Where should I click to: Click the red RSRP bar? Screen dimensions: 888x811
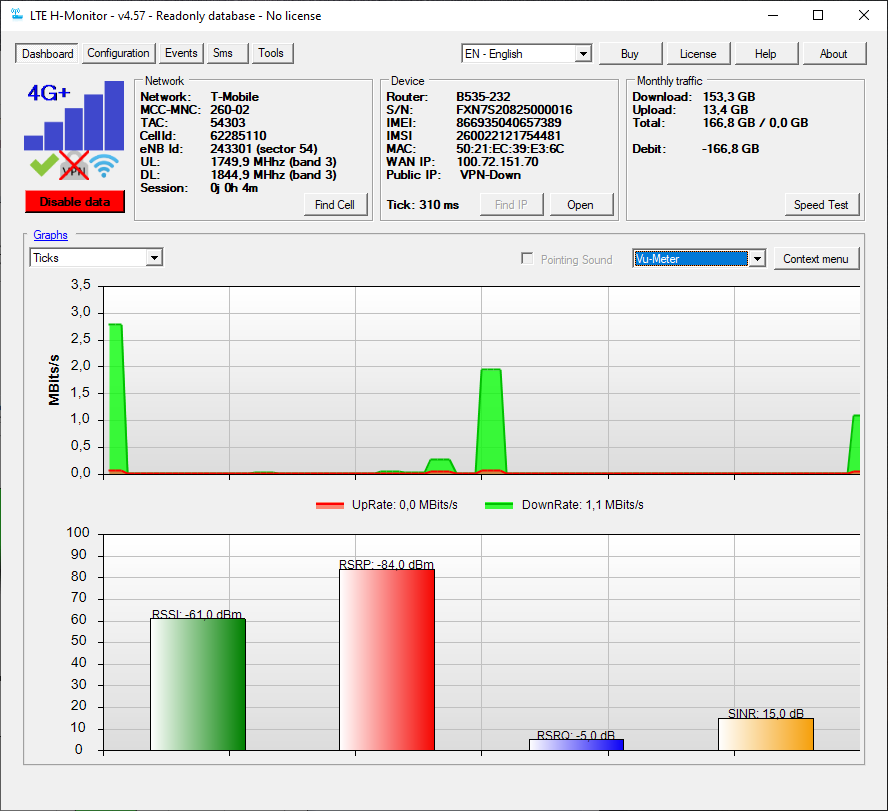(x=387, y=660)
